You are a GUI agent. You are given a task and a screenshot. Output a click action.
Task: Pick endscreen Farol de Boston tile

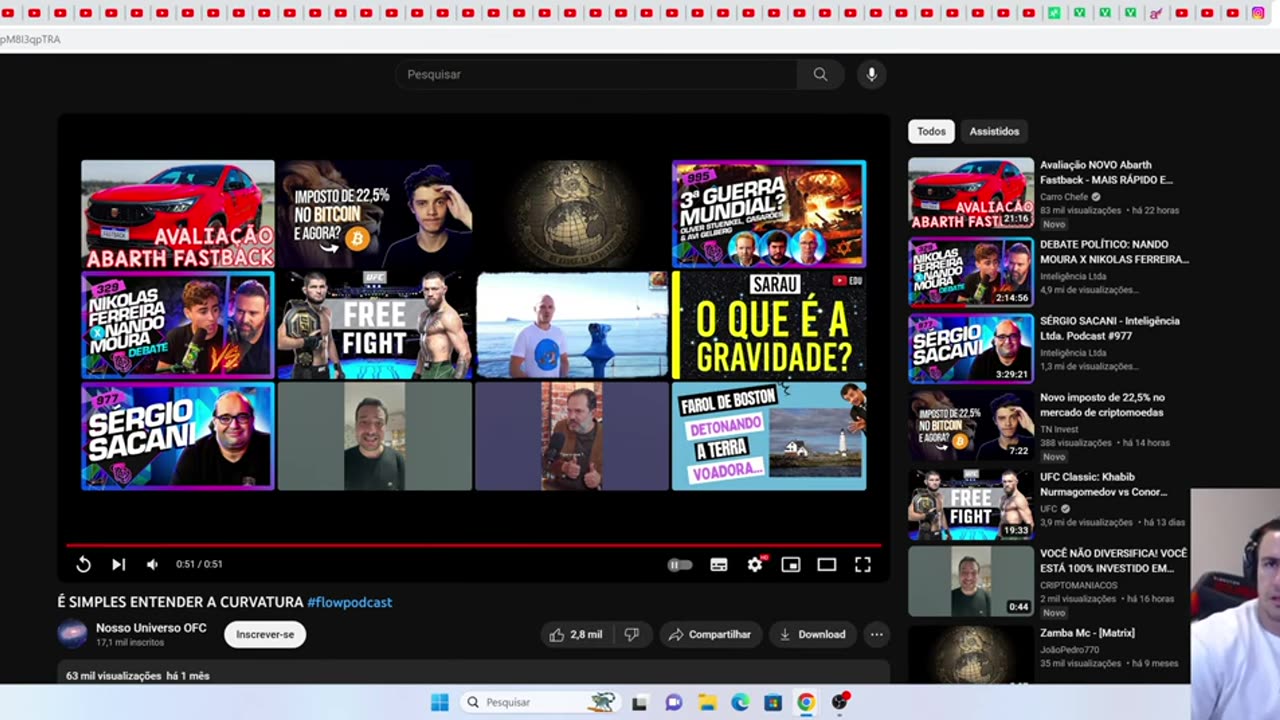pyautogui.click(x=769, y=436)
